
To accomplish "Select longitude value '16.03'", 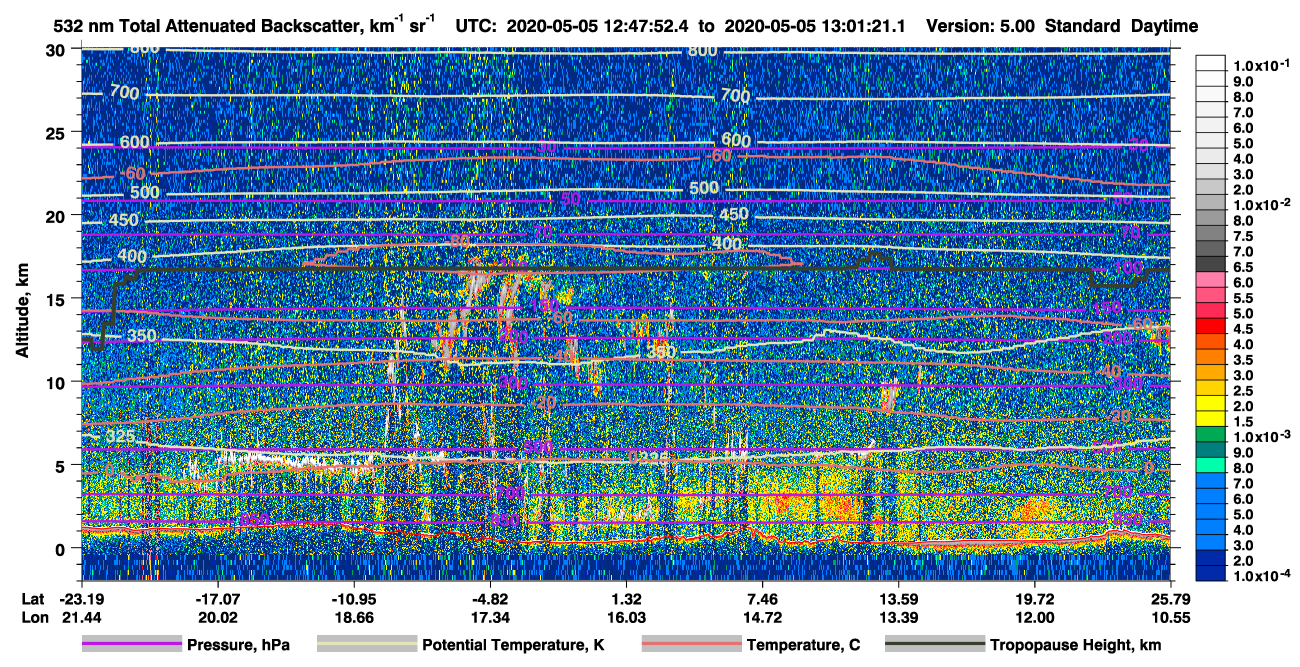I will click(x=626, y=617).
